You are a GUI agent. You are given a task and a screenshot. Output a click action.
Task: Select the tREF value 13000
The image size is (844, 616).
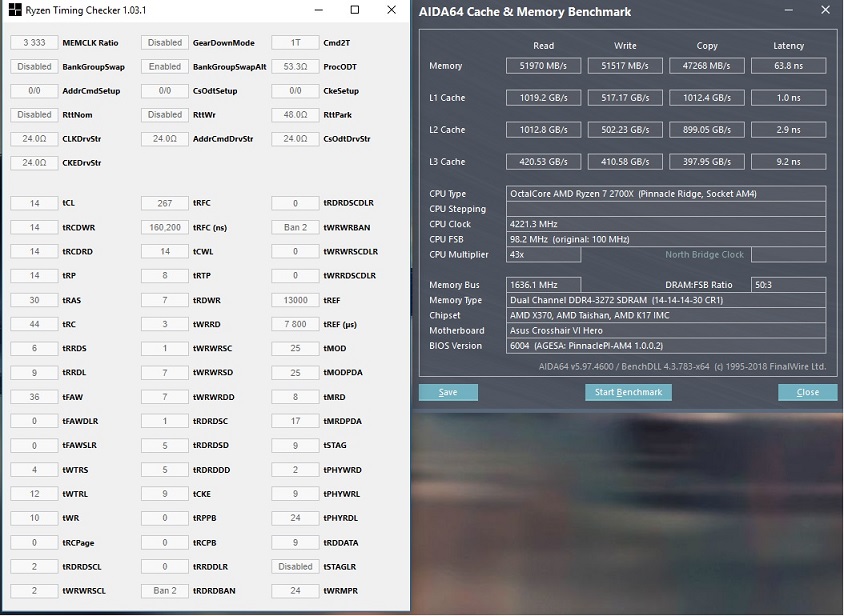pos(295,300)
